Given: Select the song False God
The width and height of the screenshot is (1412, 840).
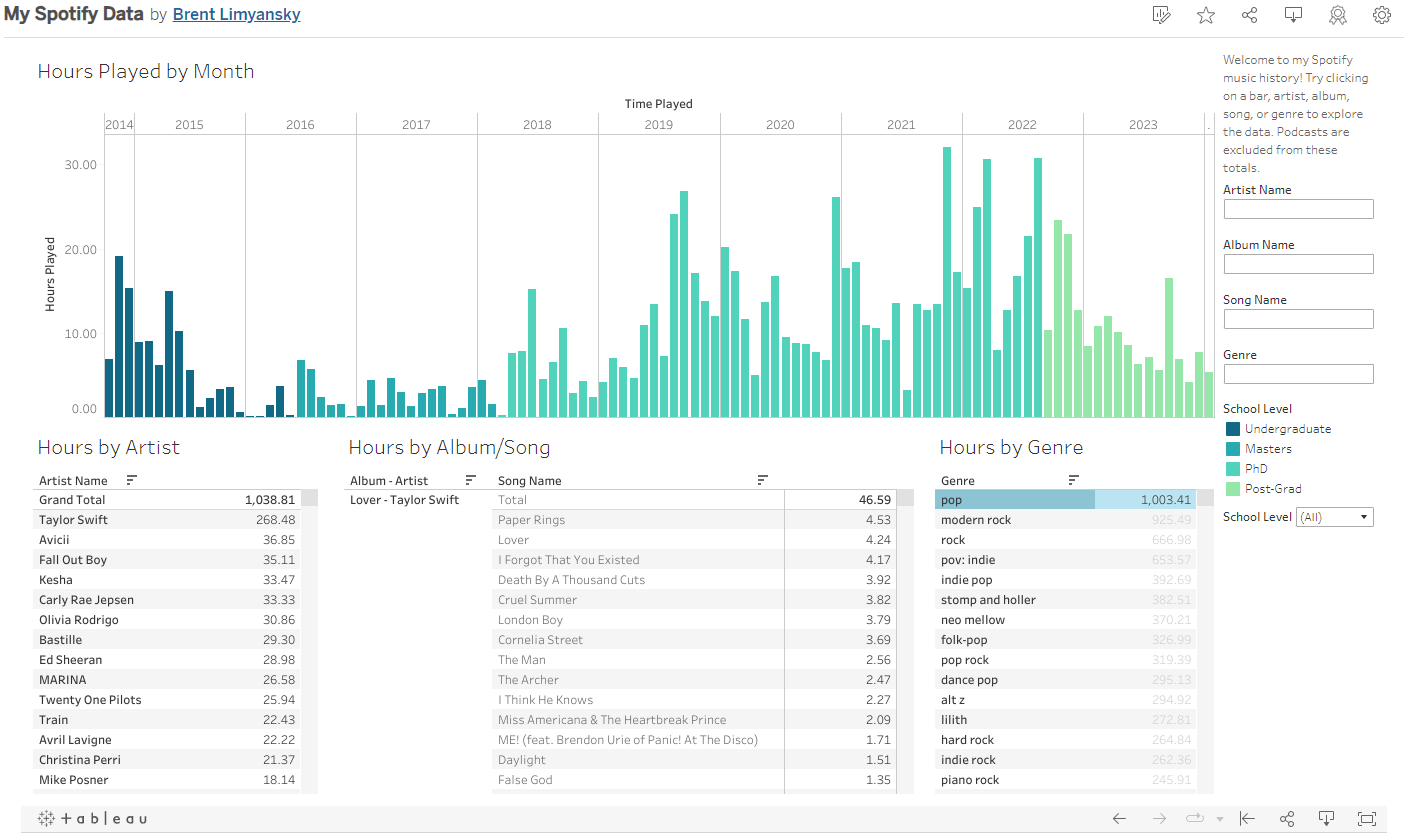Looking at the screenshot, I should tap(695, 780).
